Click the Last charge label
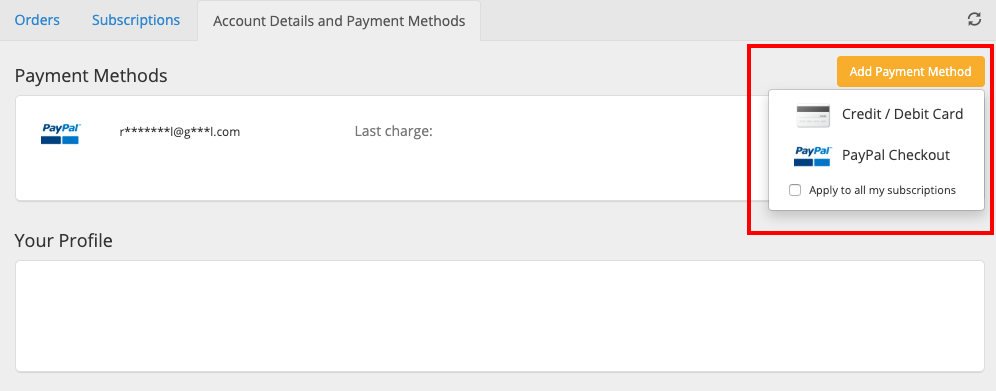The image size is (996, 391). (393, 131)
